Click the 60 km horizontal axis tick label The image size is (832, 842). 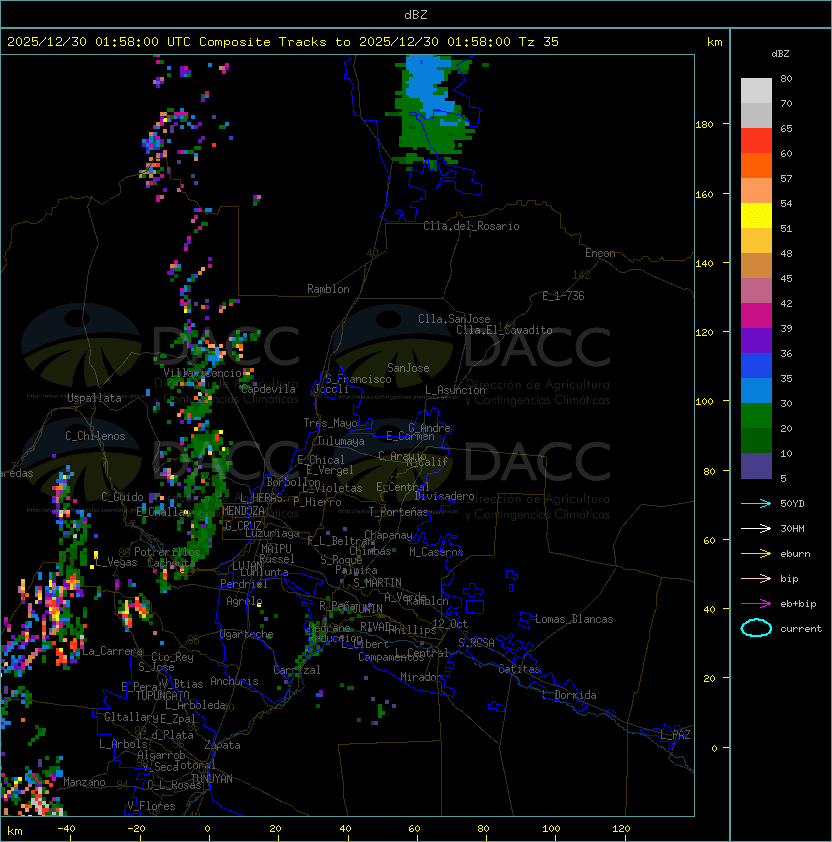(x=414, y=829)
